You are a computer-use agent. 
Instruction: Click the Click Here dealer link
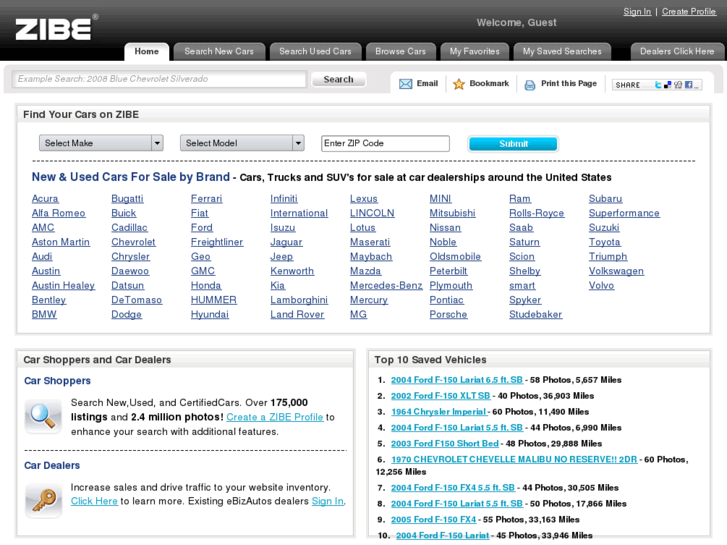94,501
